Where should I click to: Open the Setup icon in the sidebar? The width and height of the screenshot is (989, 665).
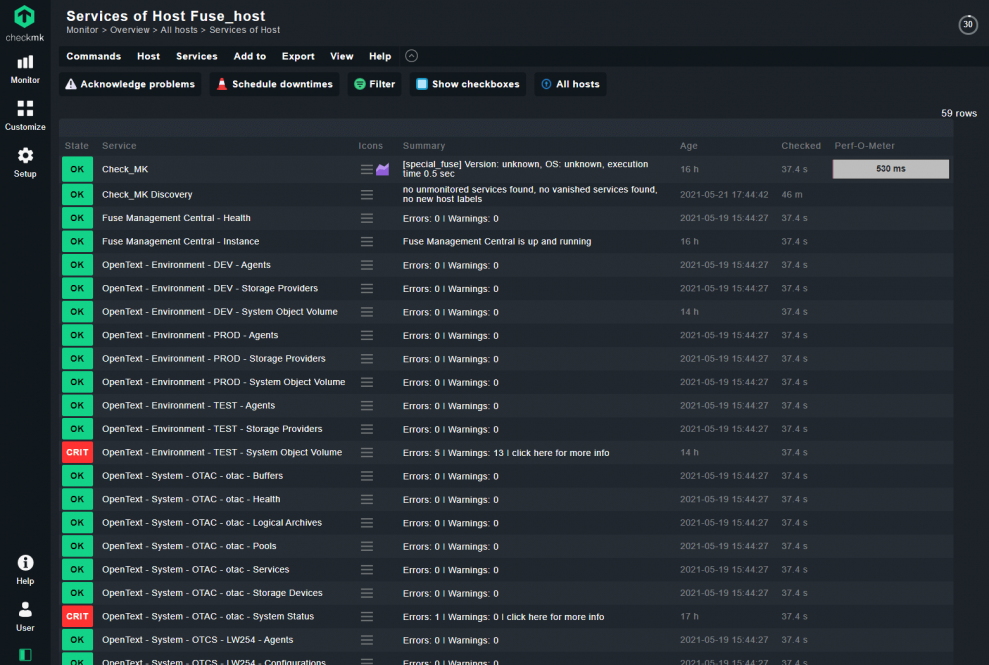[x=24, y=157]
